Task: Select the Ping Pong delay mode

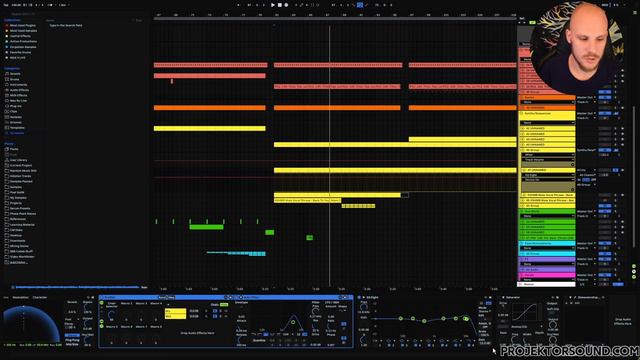Action: pos(72,340)
